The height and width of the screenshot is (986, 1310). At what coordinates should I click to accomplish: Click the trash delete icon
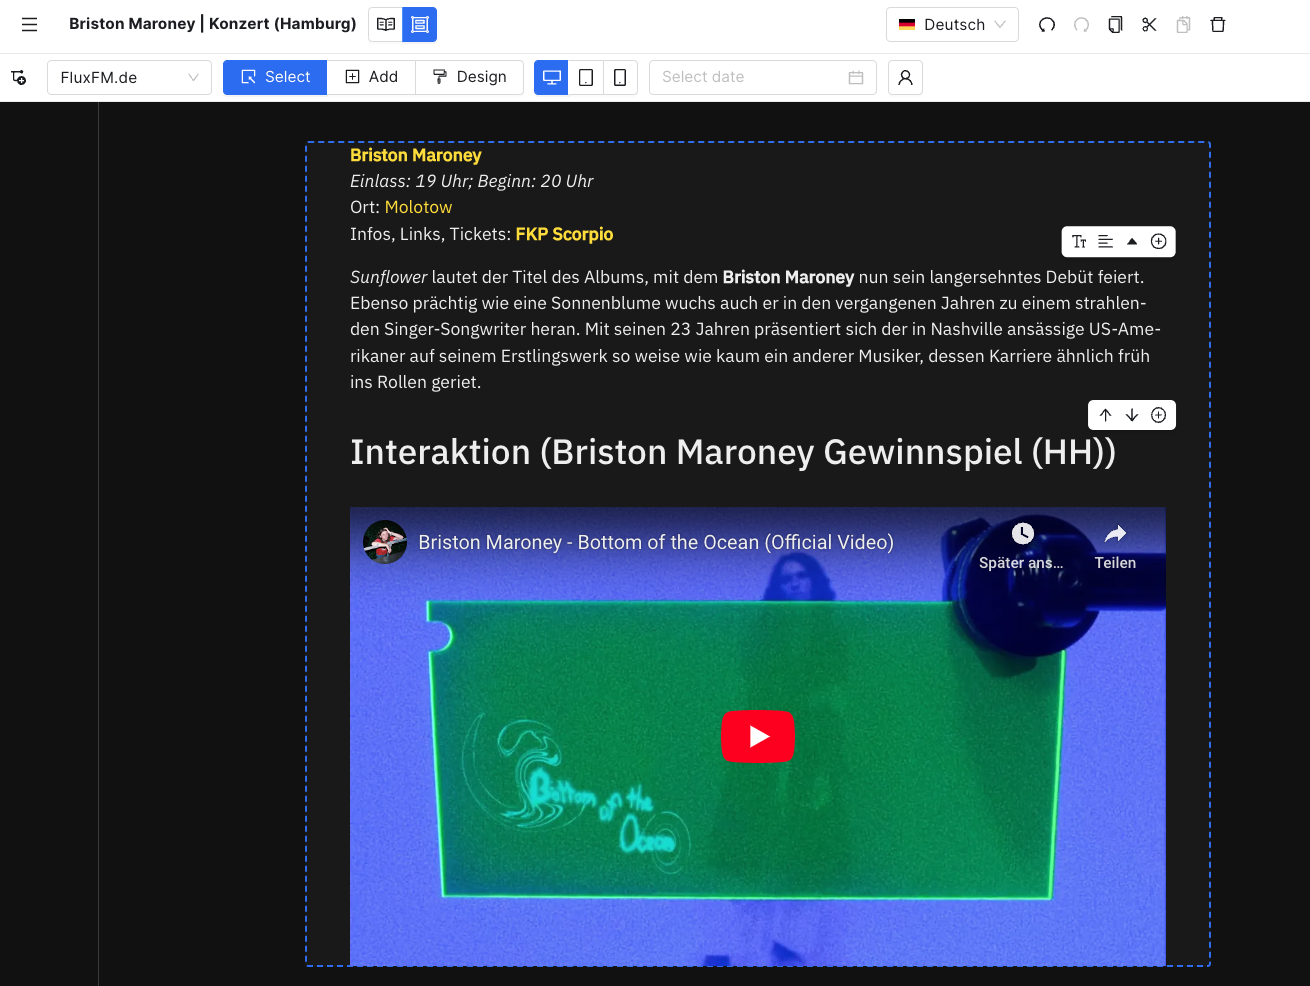coord(1218,24)
